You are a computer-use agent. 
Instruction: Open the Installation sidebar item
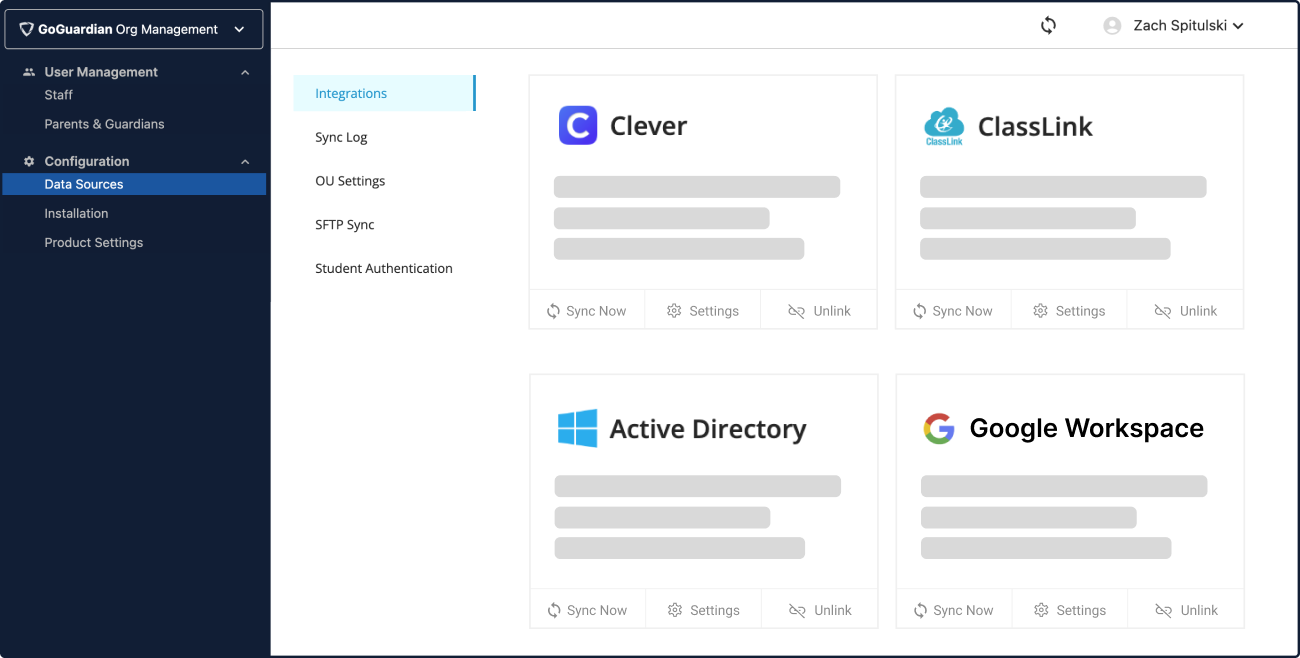click(76, 213)
